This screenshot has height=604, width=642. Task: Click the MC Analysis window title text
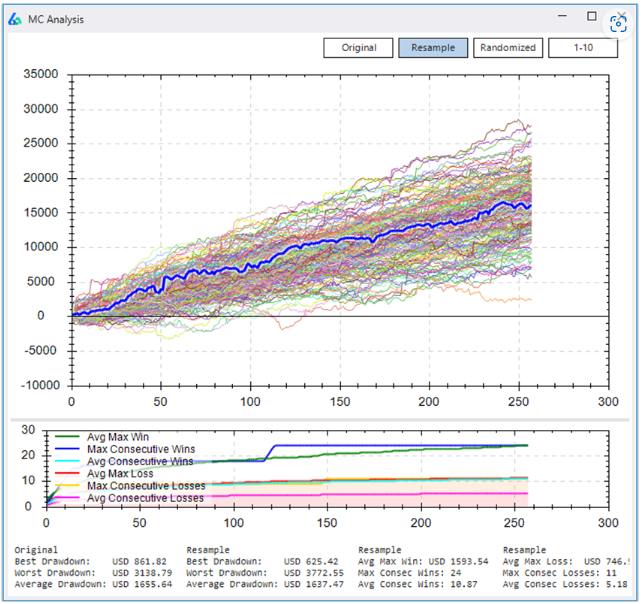(x=57, y=20)
